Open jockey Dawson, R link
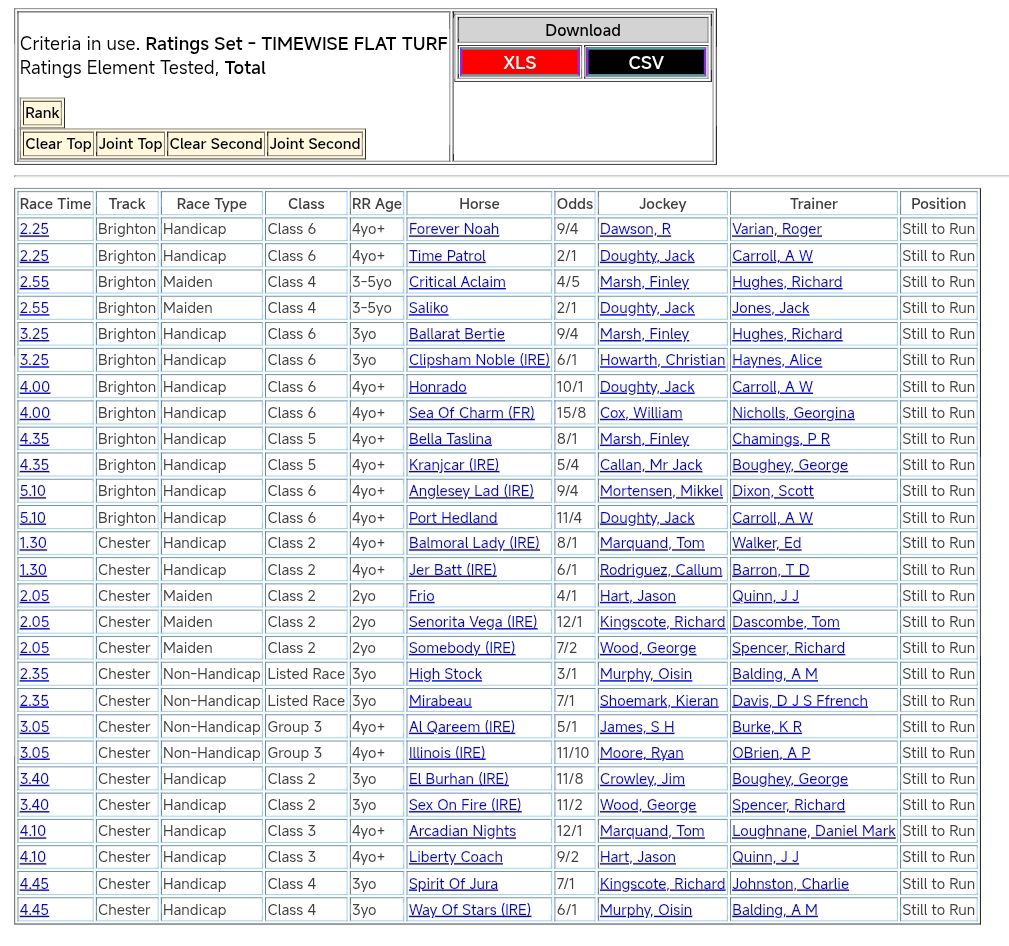 (635, 229)
